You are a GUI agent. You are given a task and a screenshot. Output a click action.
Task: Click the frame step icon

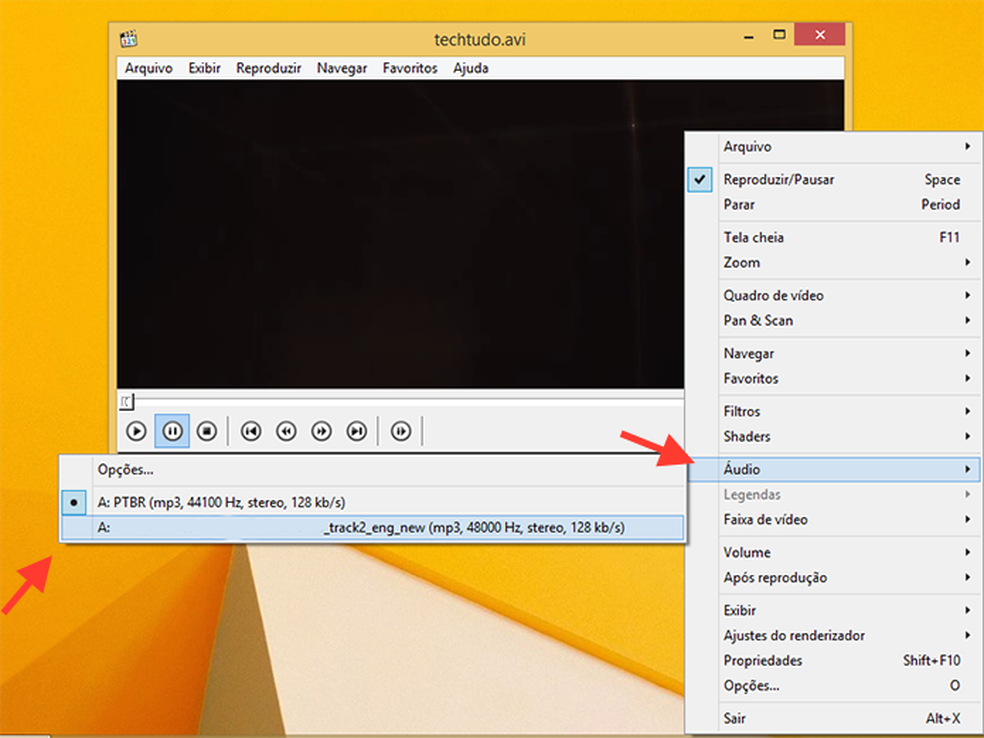(401, 431)
